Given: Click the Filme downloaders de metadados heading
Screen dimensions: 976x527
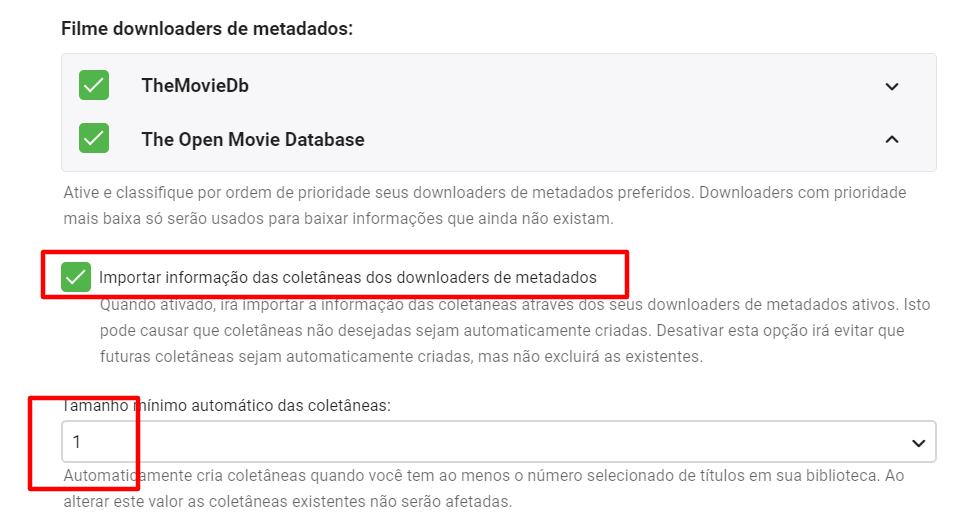Looking at the screenshot, I should click(x=207, y=28).
